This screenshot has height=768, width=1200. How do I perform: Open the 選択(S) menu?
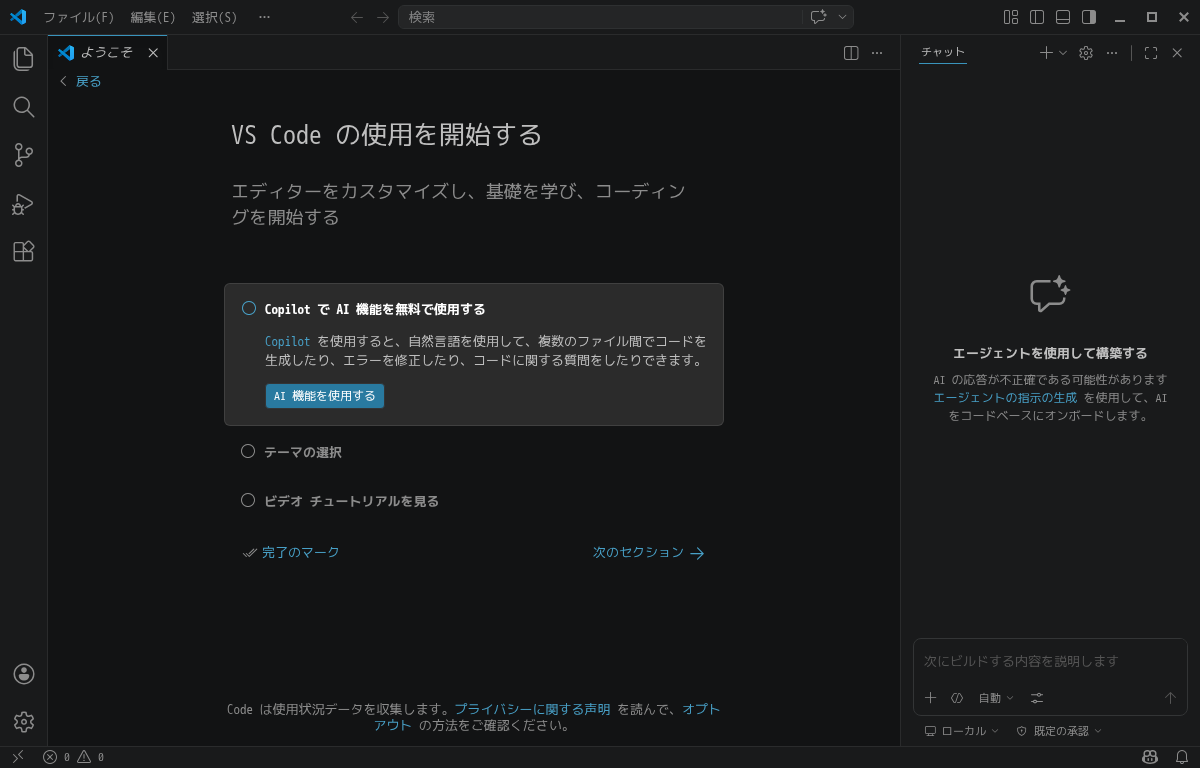214,17
